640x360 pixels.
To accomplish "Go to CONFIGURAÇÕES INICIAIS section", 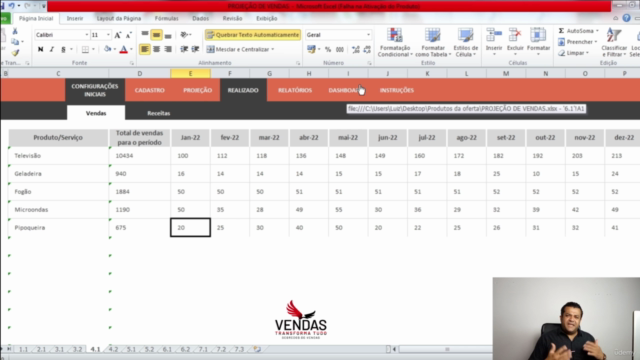I will 95,90.
